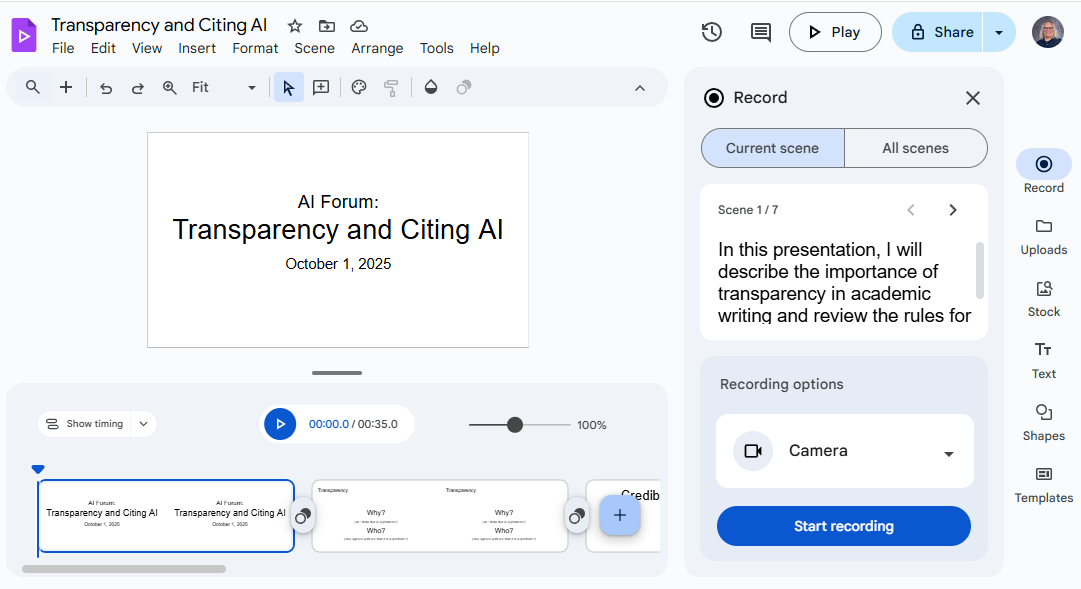Open the Shapes panel
This screenshot has height=589, width=1081.
tap(1043, 421)
